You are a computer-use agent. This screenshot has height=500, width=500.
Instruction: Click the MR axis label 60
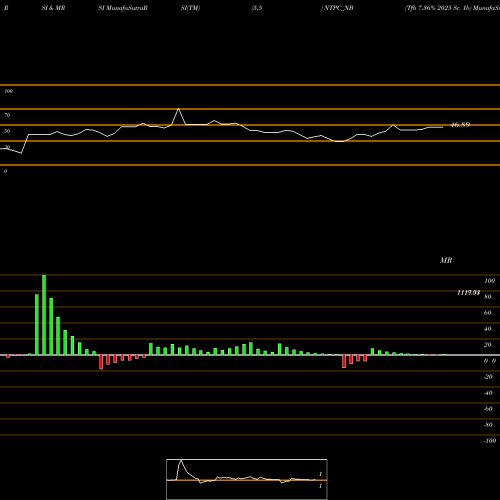tap(488, 313)
